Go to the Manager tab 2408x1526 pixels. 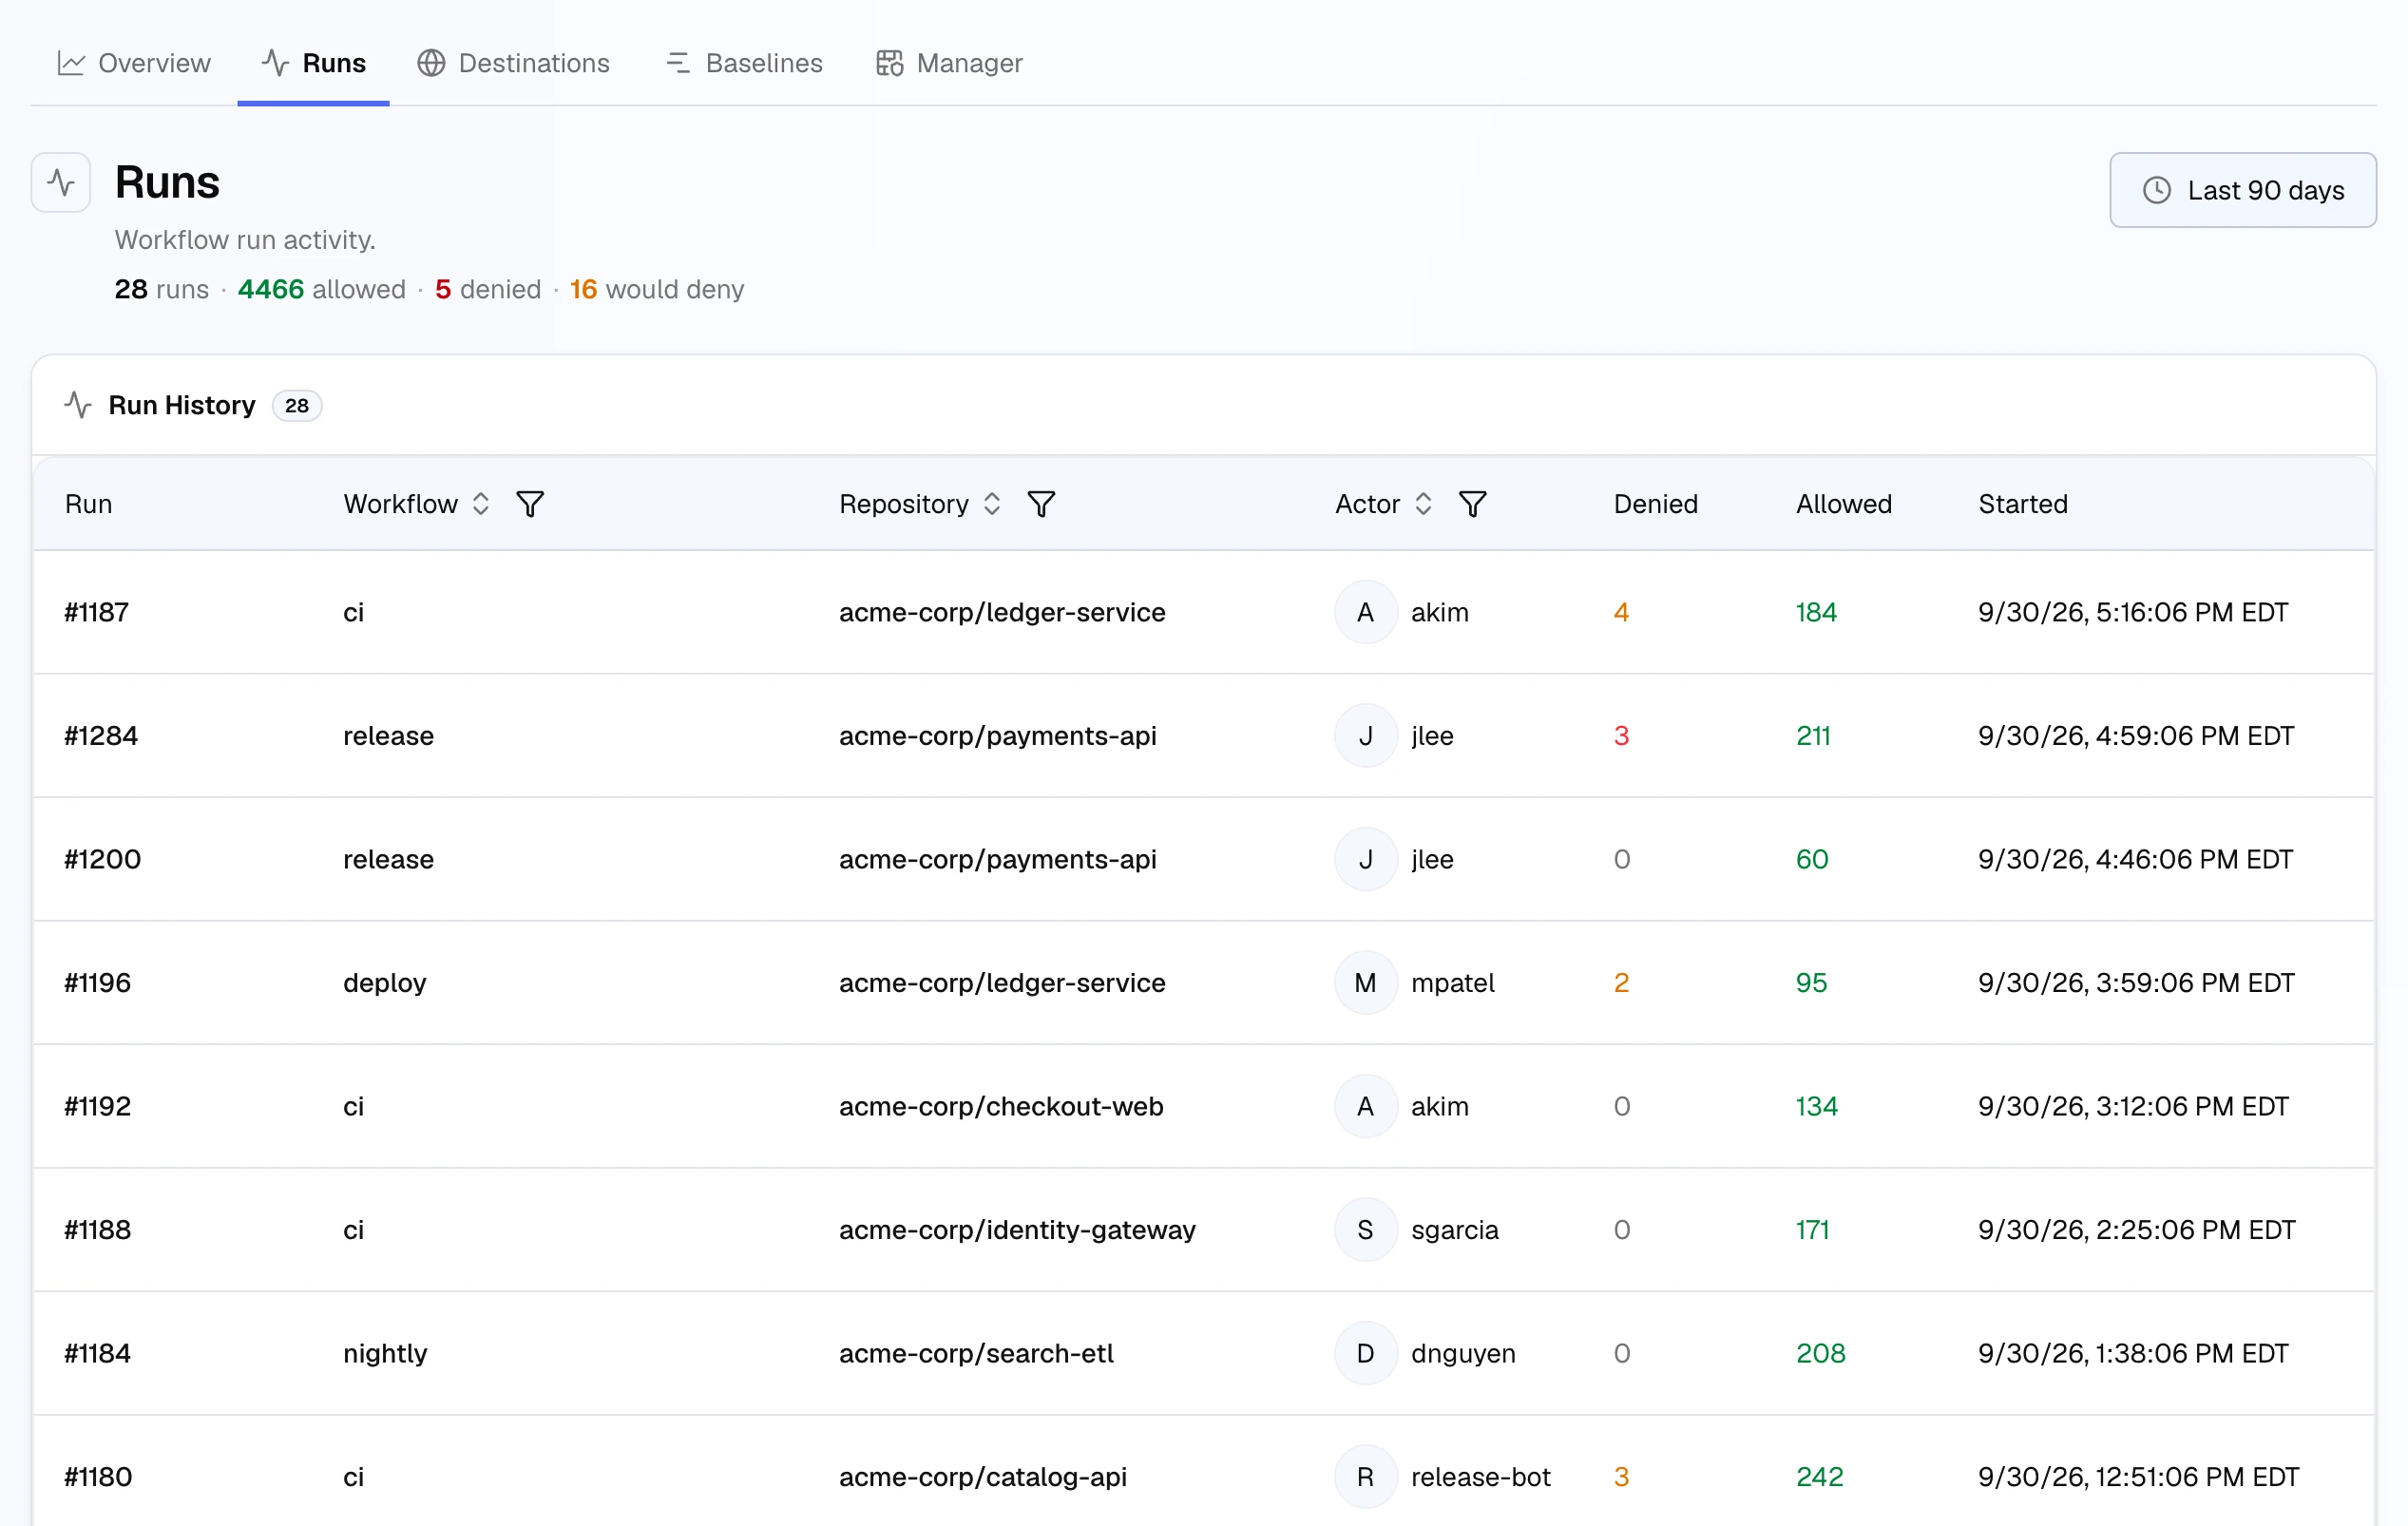tap(949, 63)
